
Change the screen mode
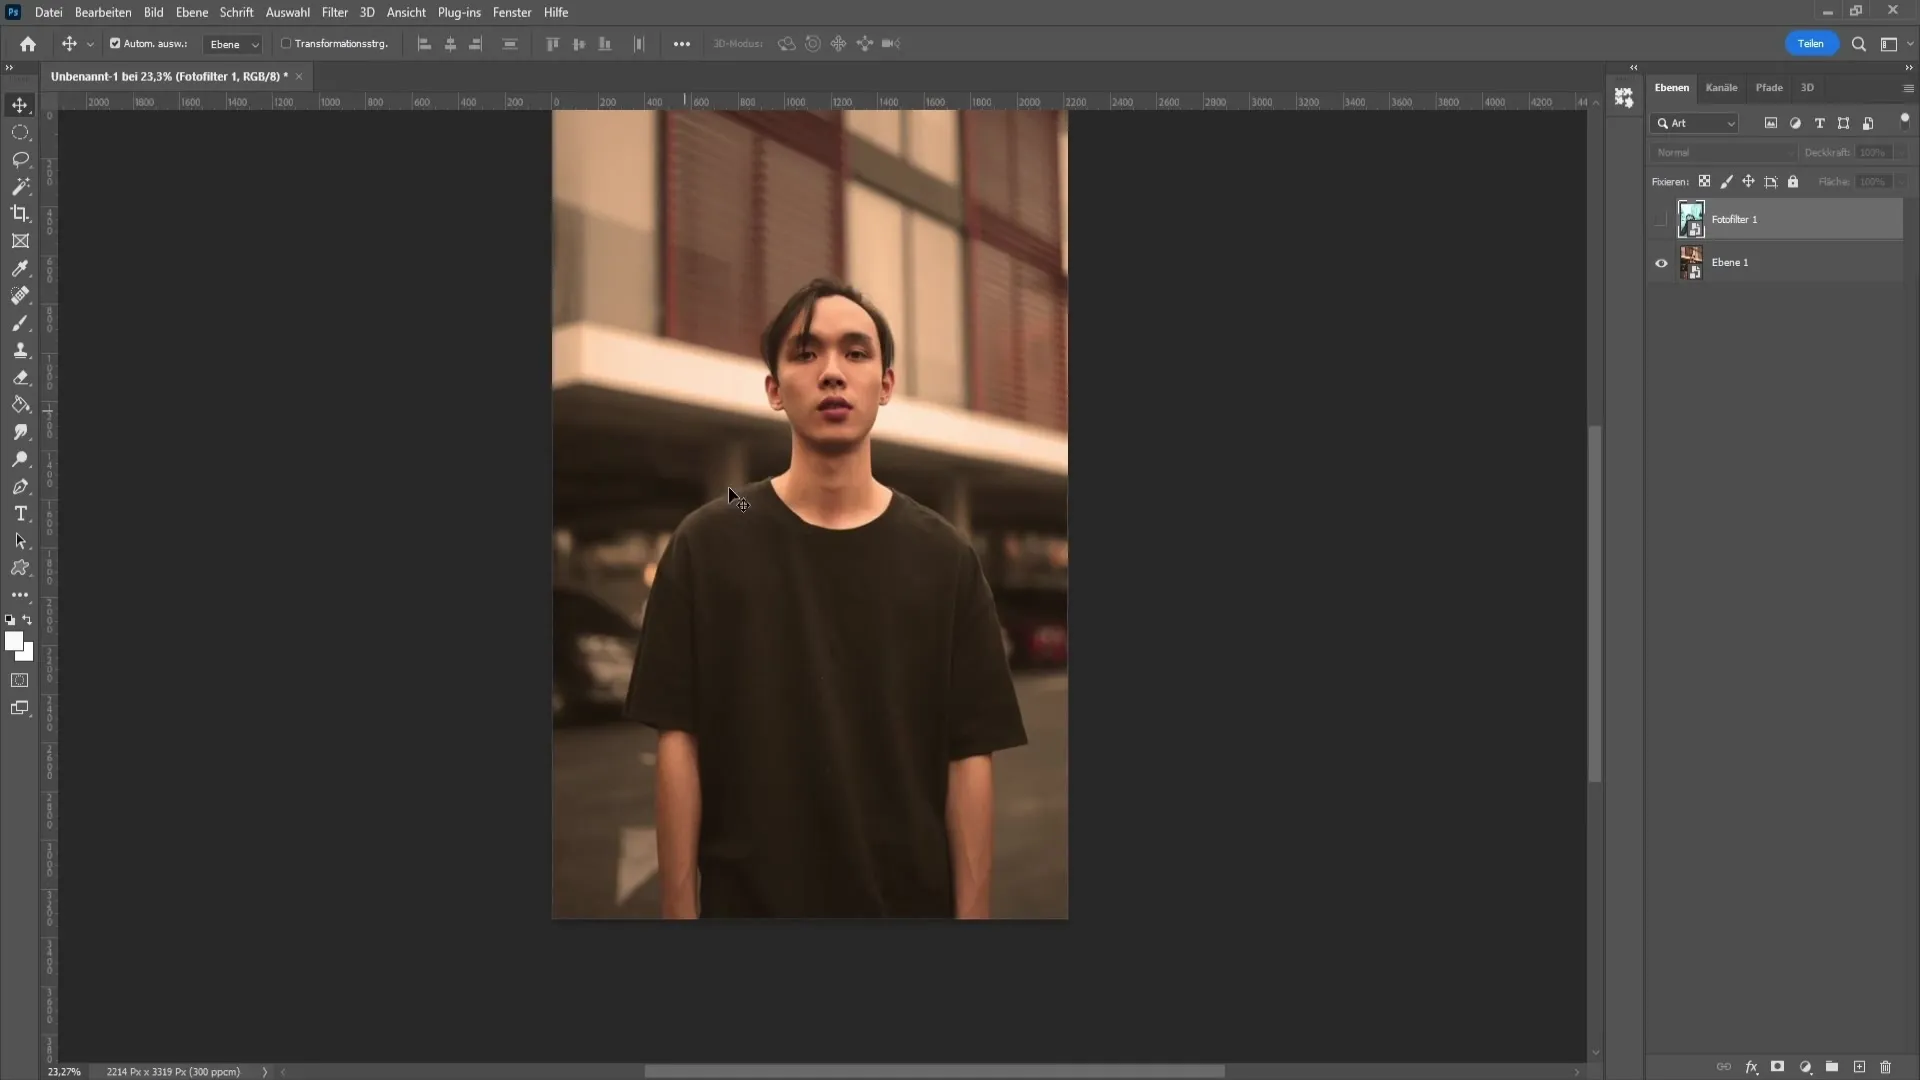point(20,708)
